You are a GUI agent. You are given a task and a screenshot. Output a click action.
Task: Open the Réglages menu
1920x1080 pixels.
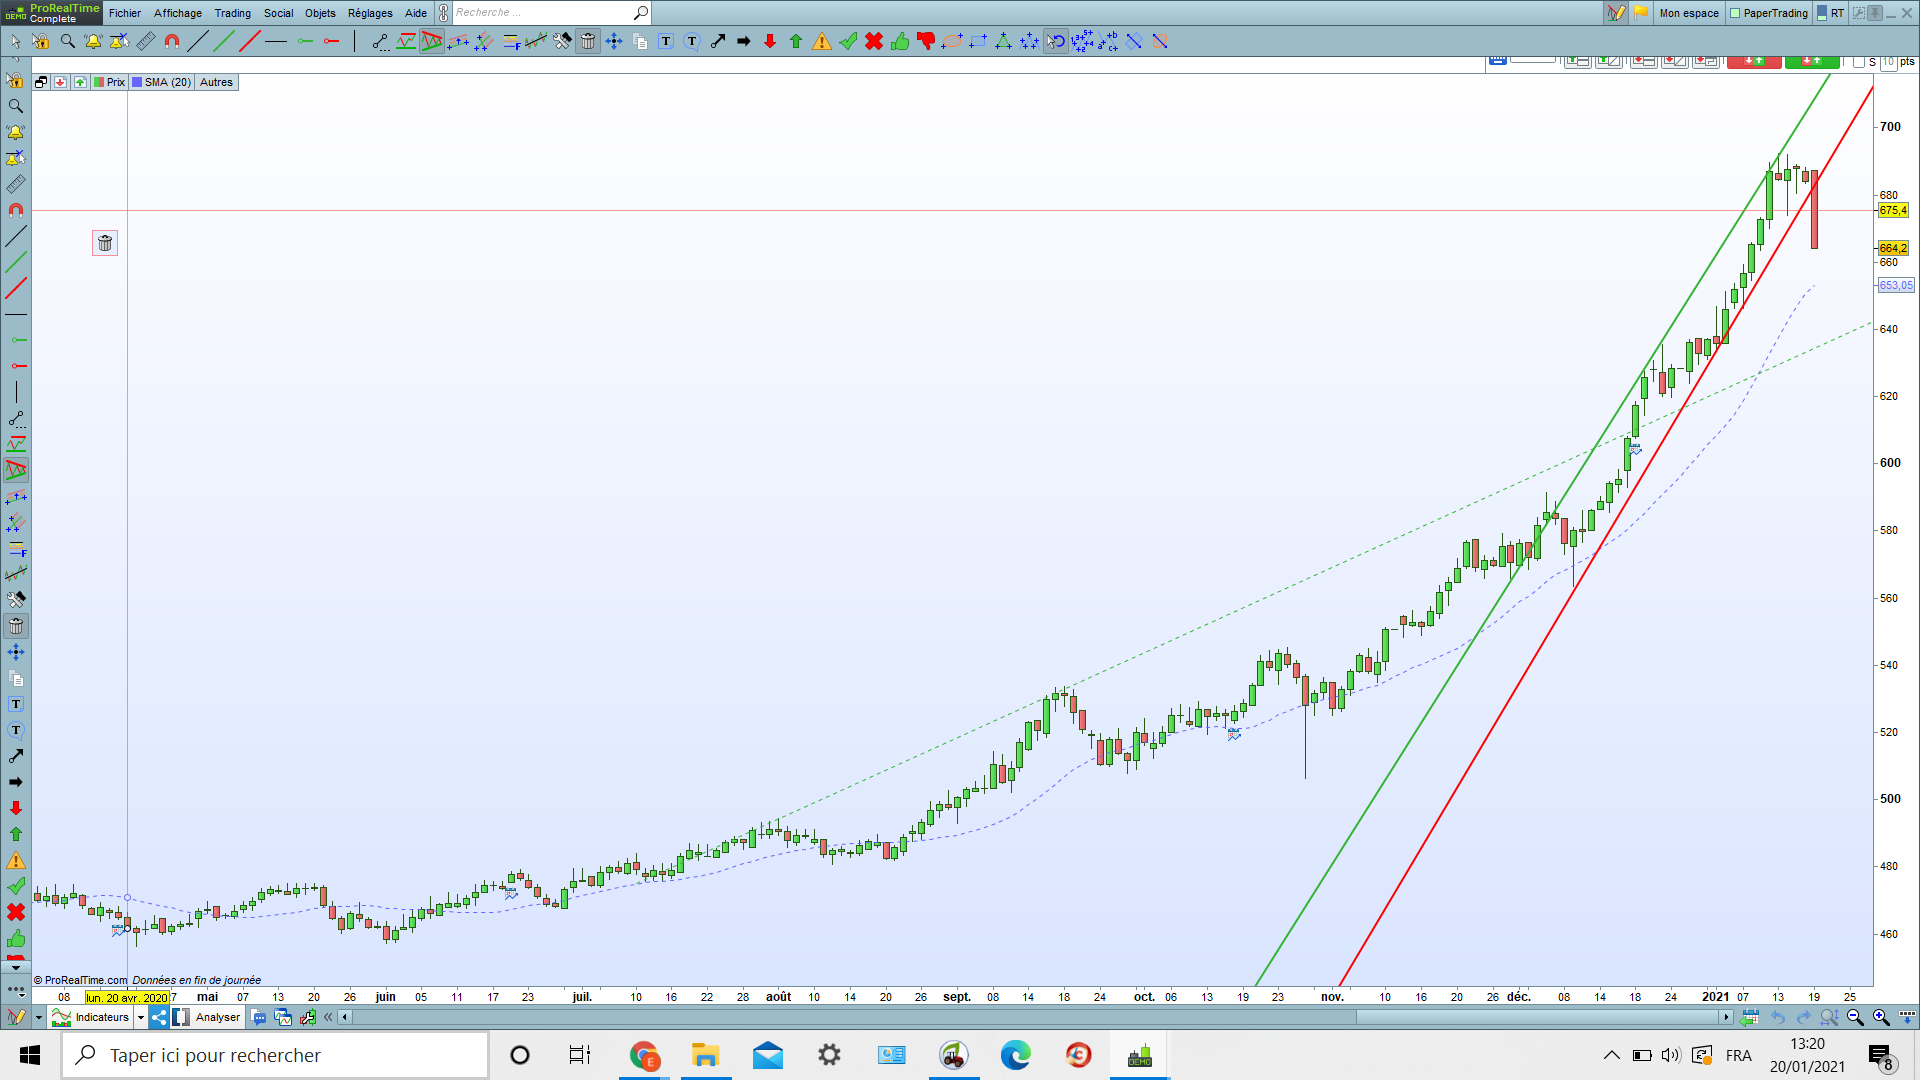coord(370,13)
